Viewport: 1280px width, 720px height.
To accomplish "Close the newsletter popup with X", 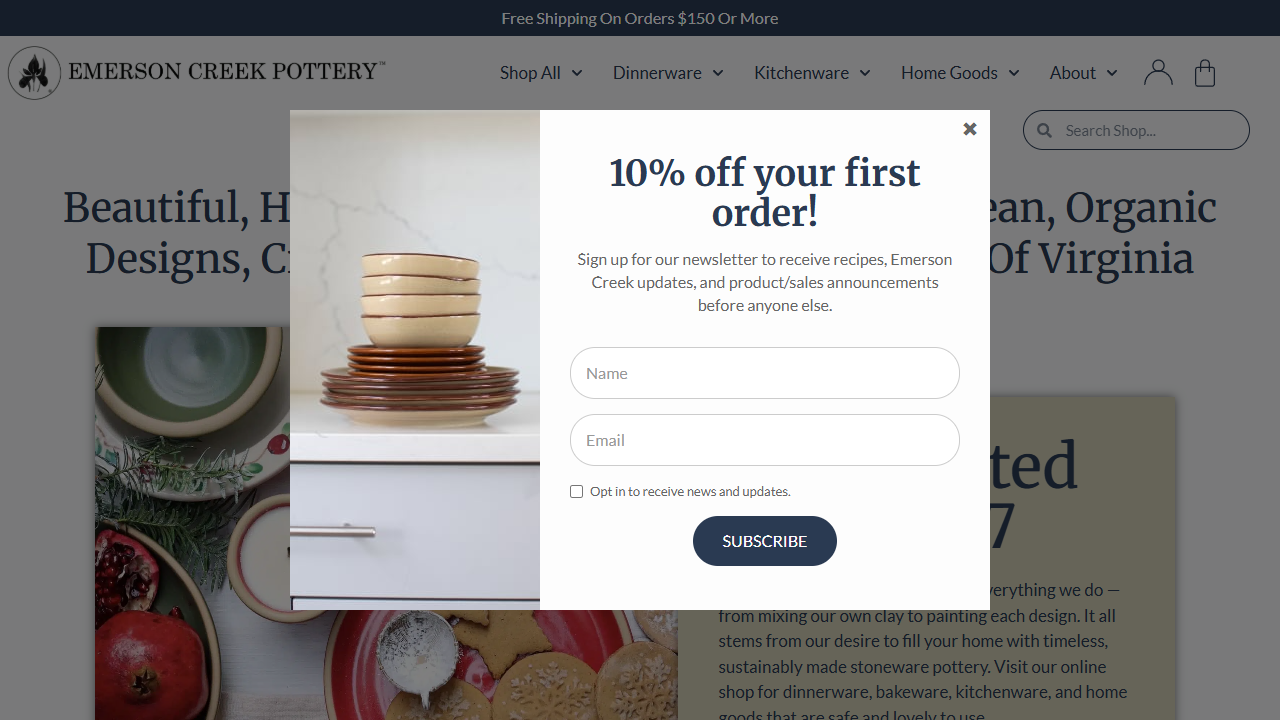I will tap(969, 129).
